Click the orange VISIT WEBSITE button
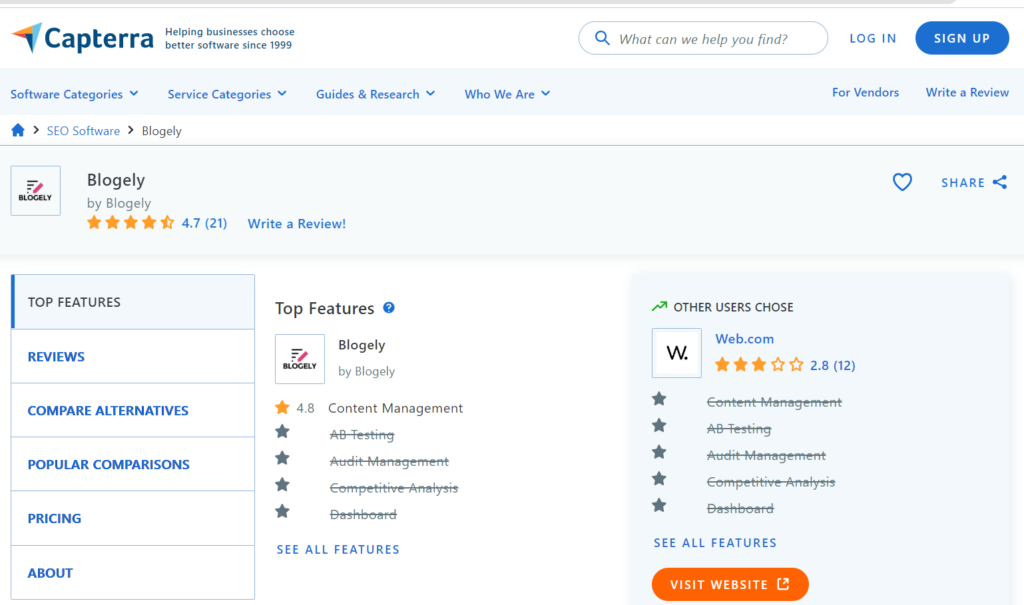This screenshot has height=605, width=1024. (x=730, y=584)
